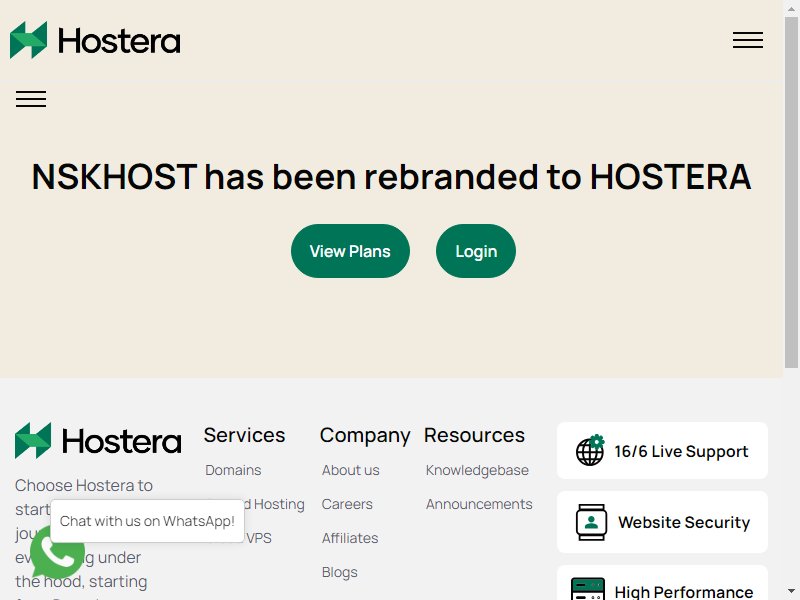Viewport: 800px width, 600px height.
Task: Click the Login button
Action: click(x=476, y=251)
